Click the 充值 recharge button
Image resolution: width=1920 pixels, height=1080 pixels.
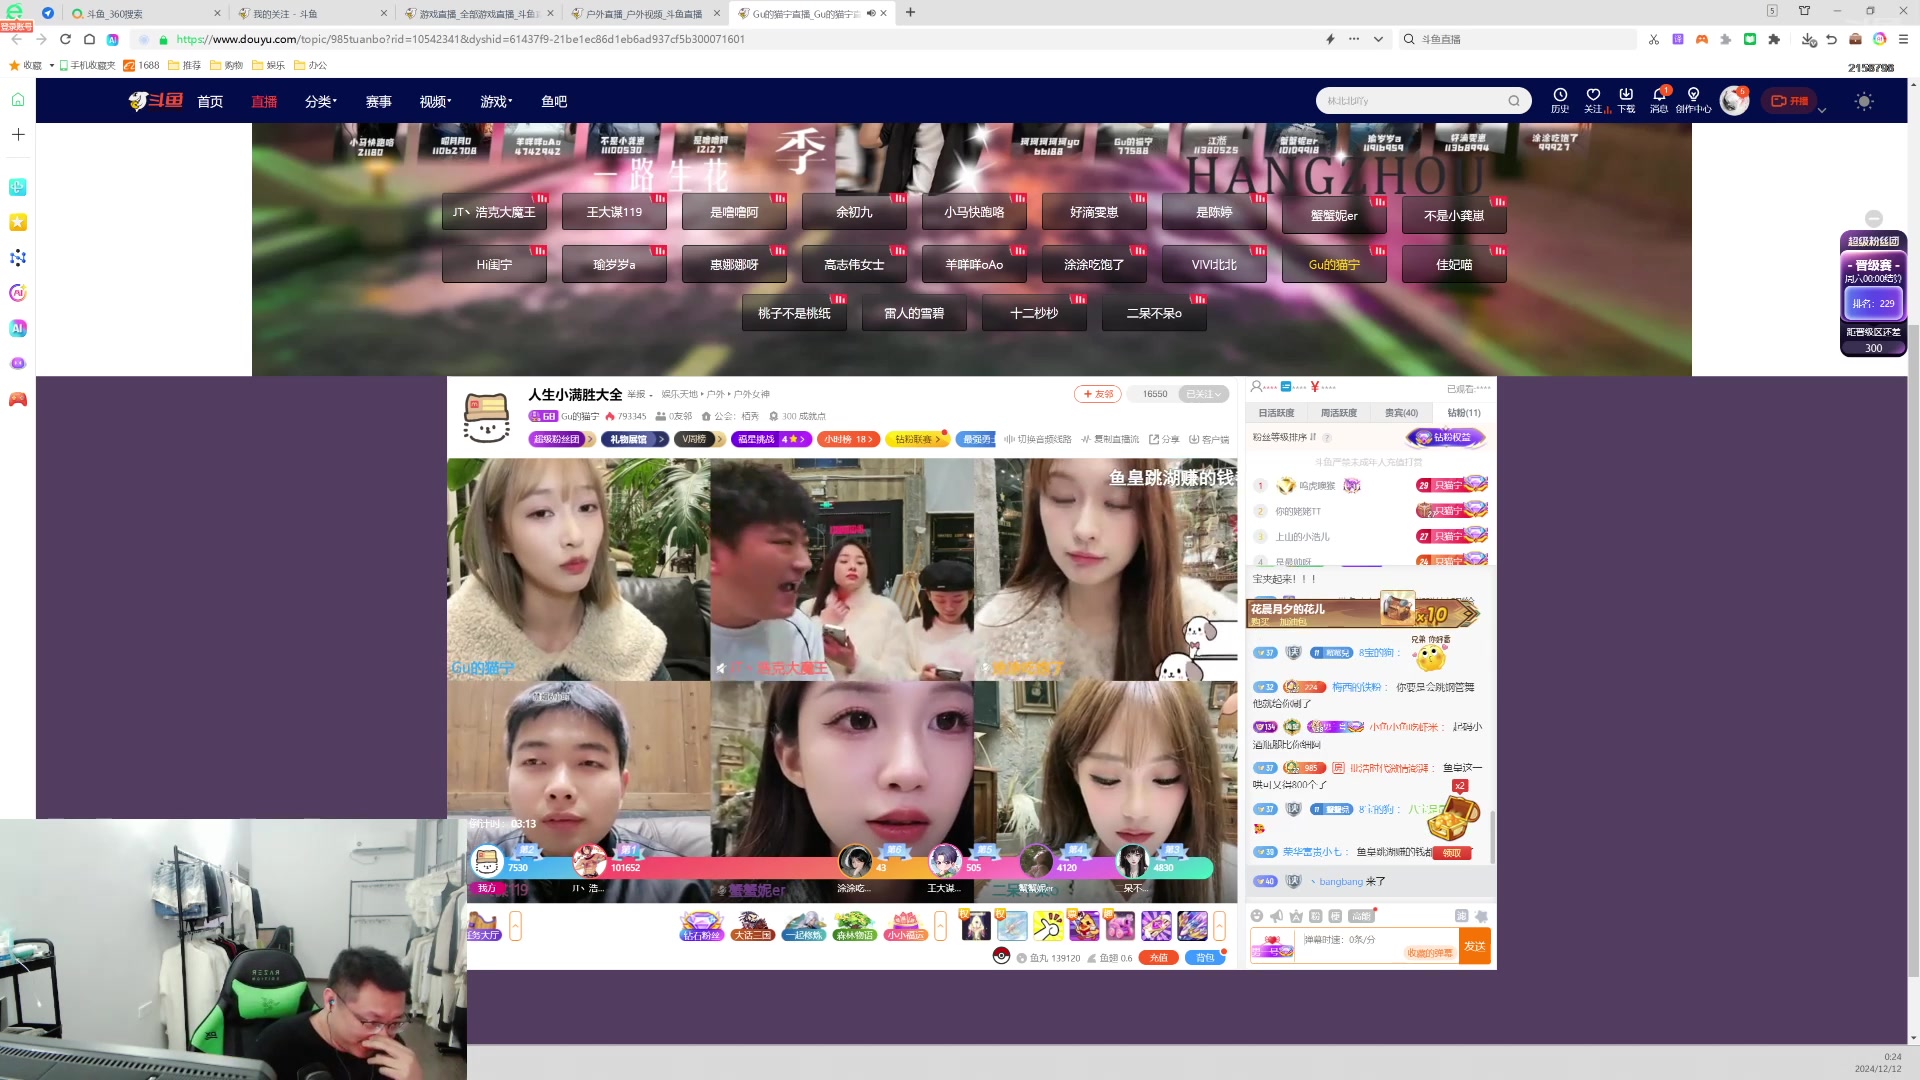click(1158, 958)
